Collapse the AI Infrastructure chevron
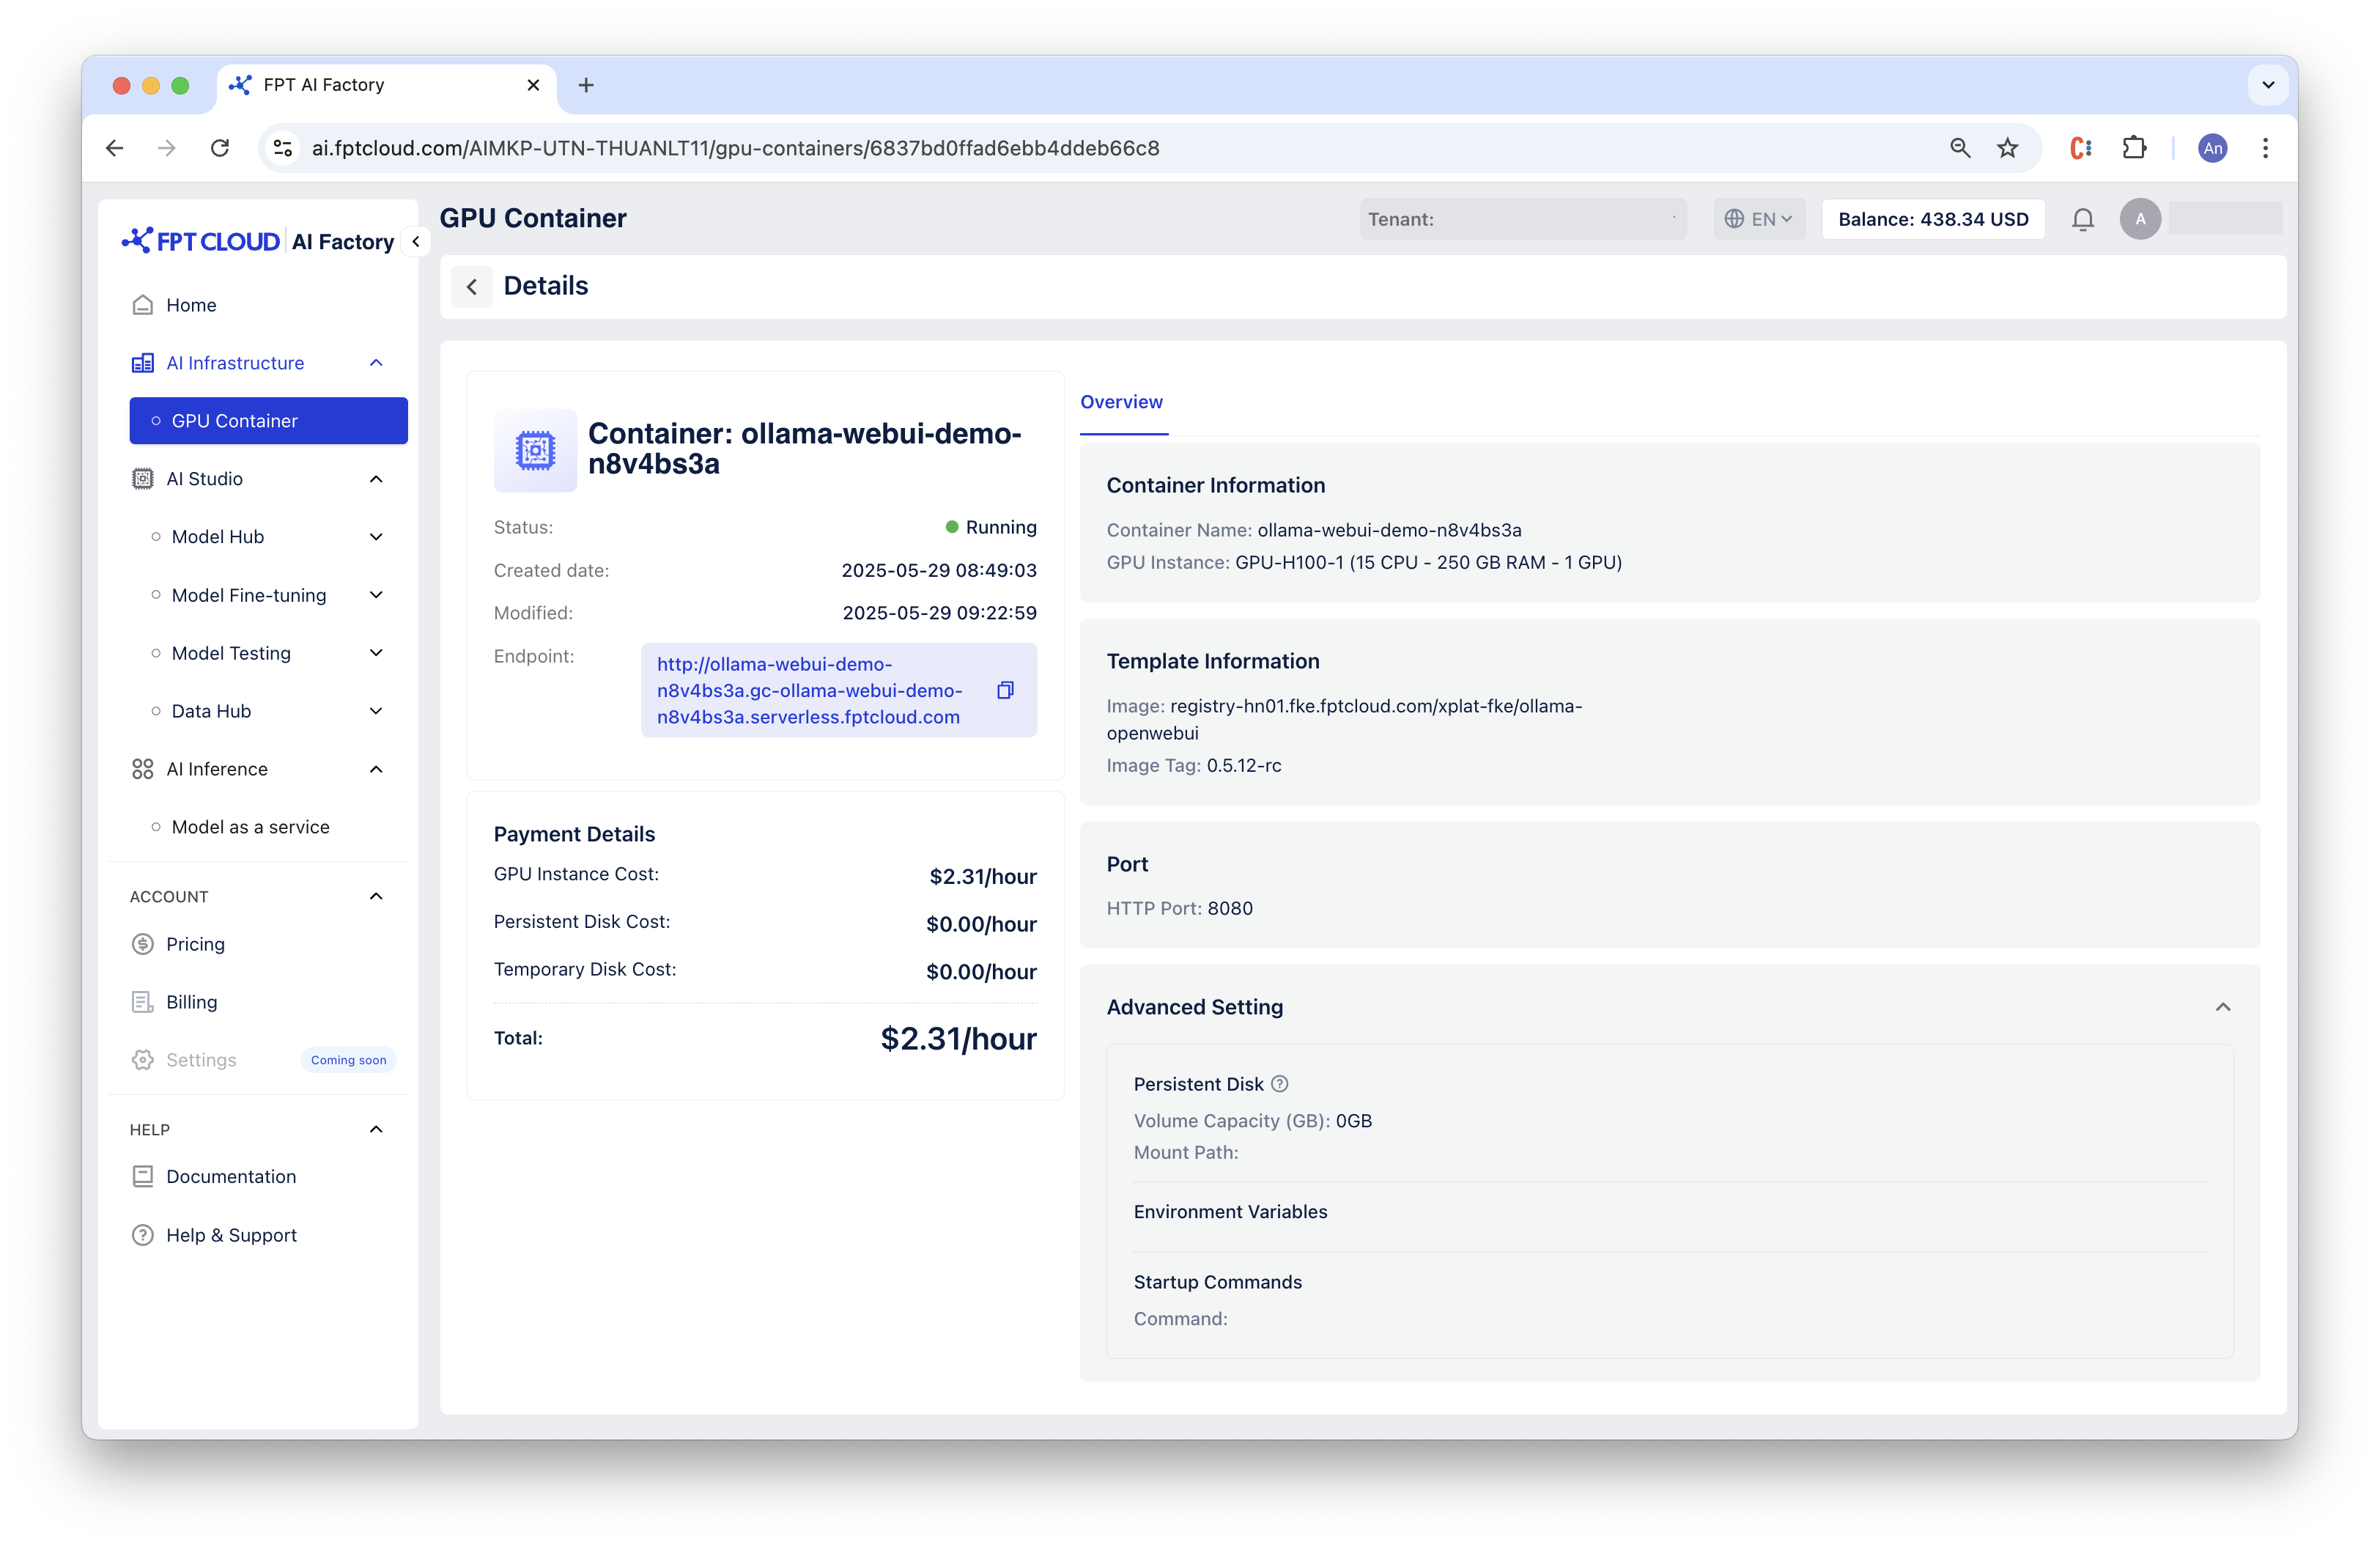 pos(376,363)
